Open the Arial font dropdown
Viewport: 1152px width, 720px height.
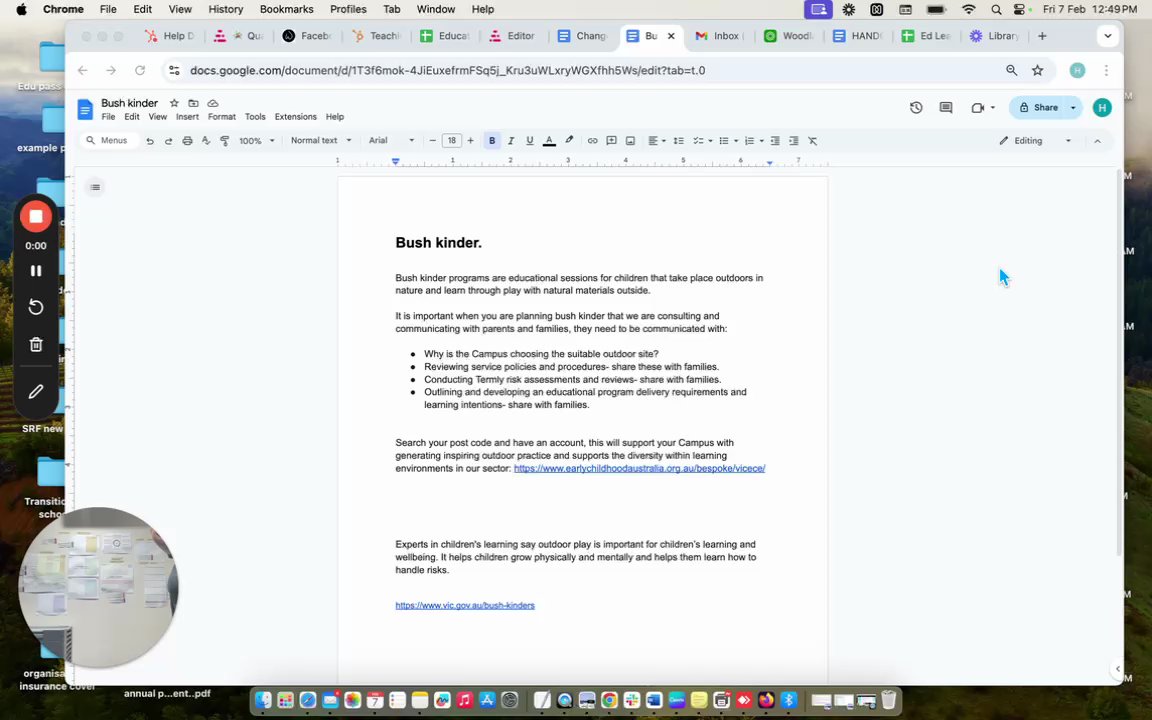click(392, 140)
